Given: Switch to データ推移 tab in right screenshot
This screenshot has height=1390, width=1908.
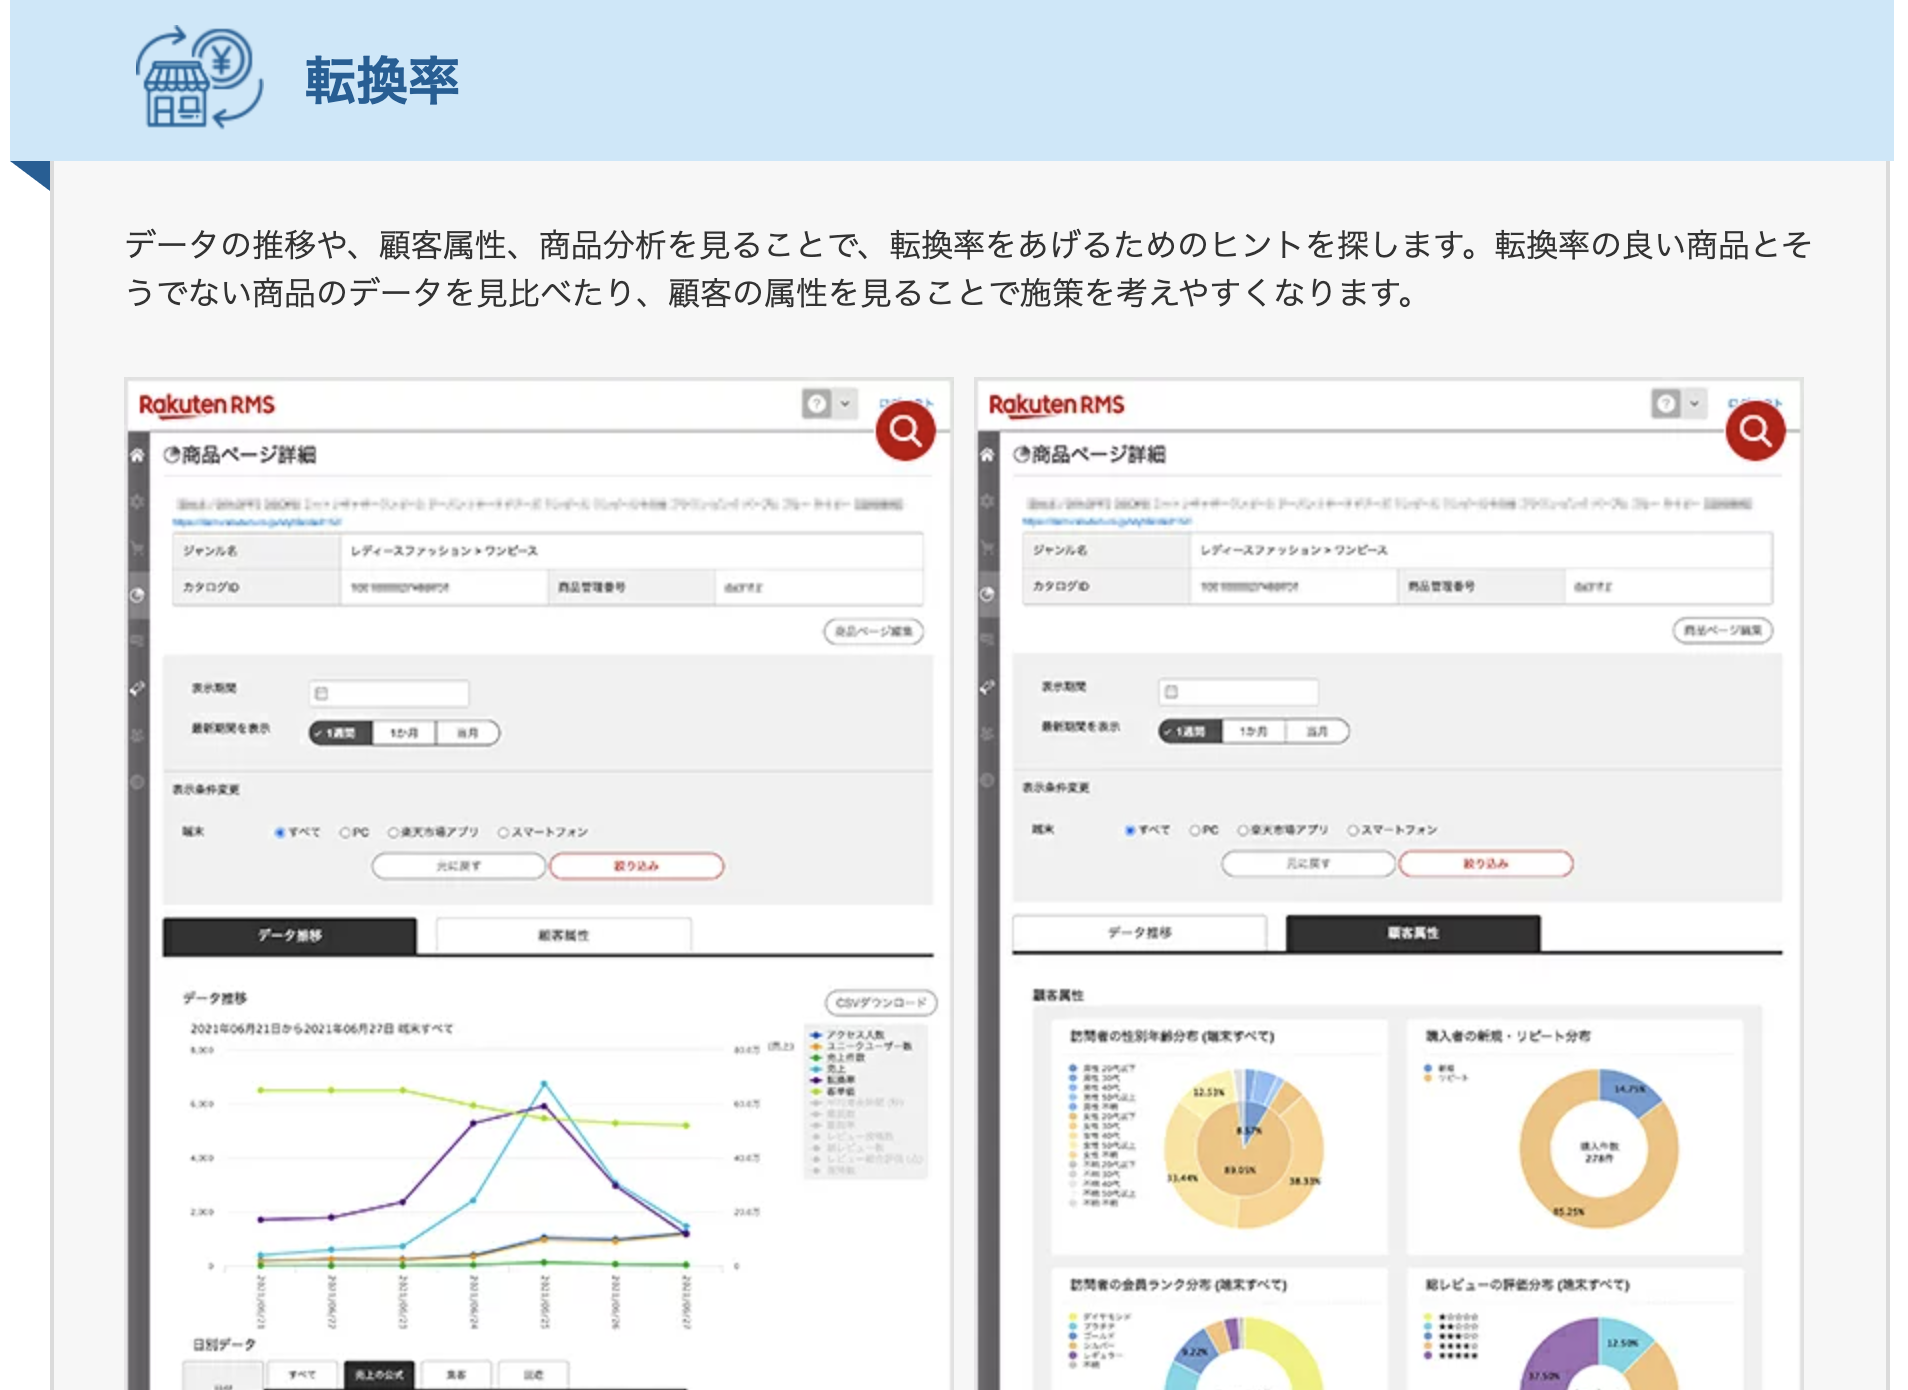Looking at the screenshot, I should point(1140,932).
